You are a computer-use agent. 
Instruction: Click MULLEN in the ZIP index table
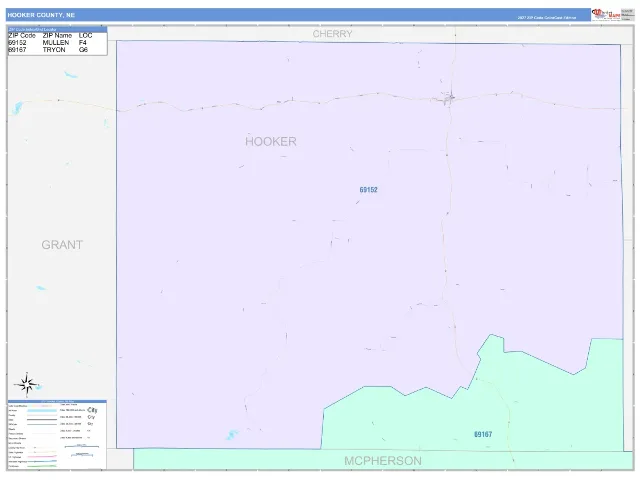(x=56, y=42)
